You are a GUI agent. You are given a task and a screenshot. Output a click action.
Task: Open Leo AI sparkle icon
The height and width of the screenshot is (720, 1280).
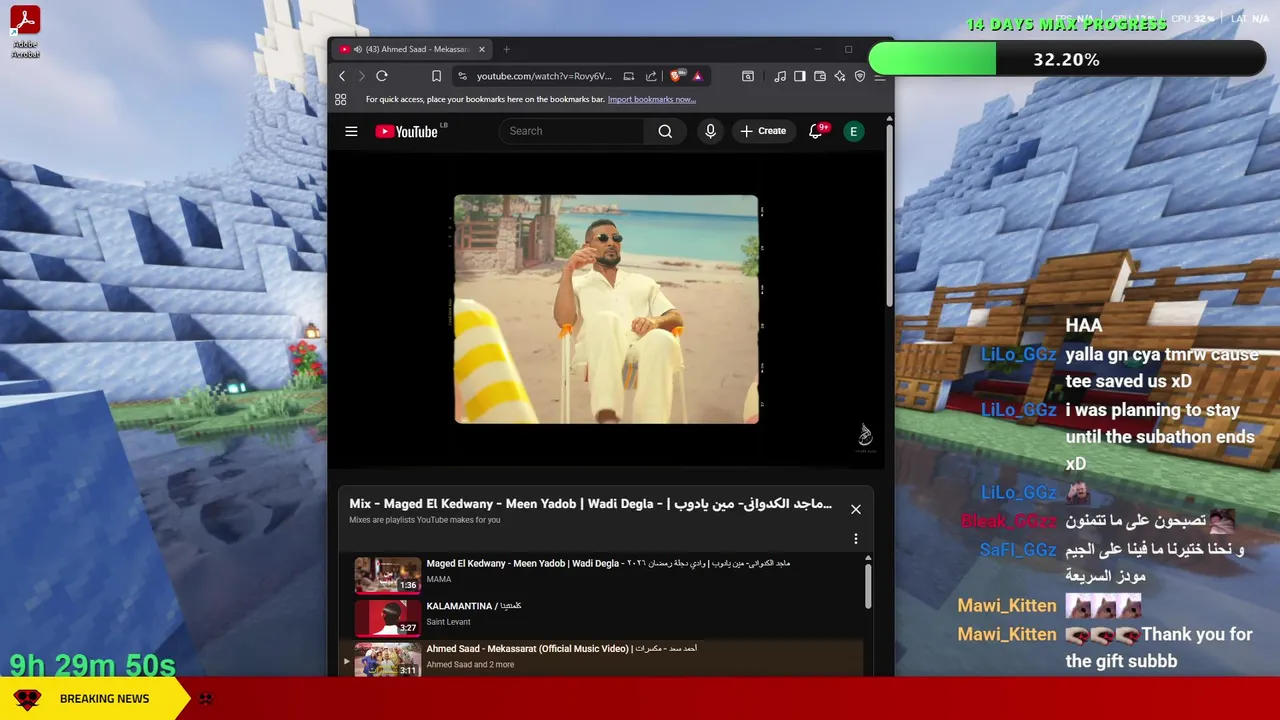840,76
